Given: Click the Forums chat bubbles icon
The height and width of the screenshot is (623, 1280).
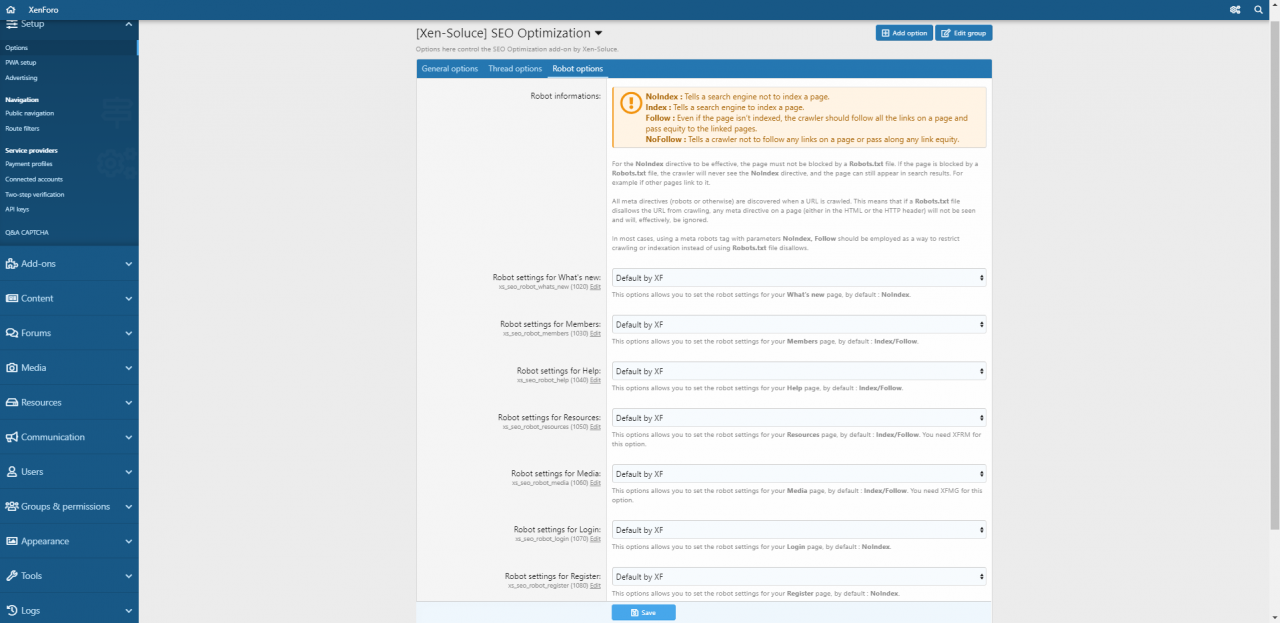Looking at the screenshot, I should coord(12,333).
